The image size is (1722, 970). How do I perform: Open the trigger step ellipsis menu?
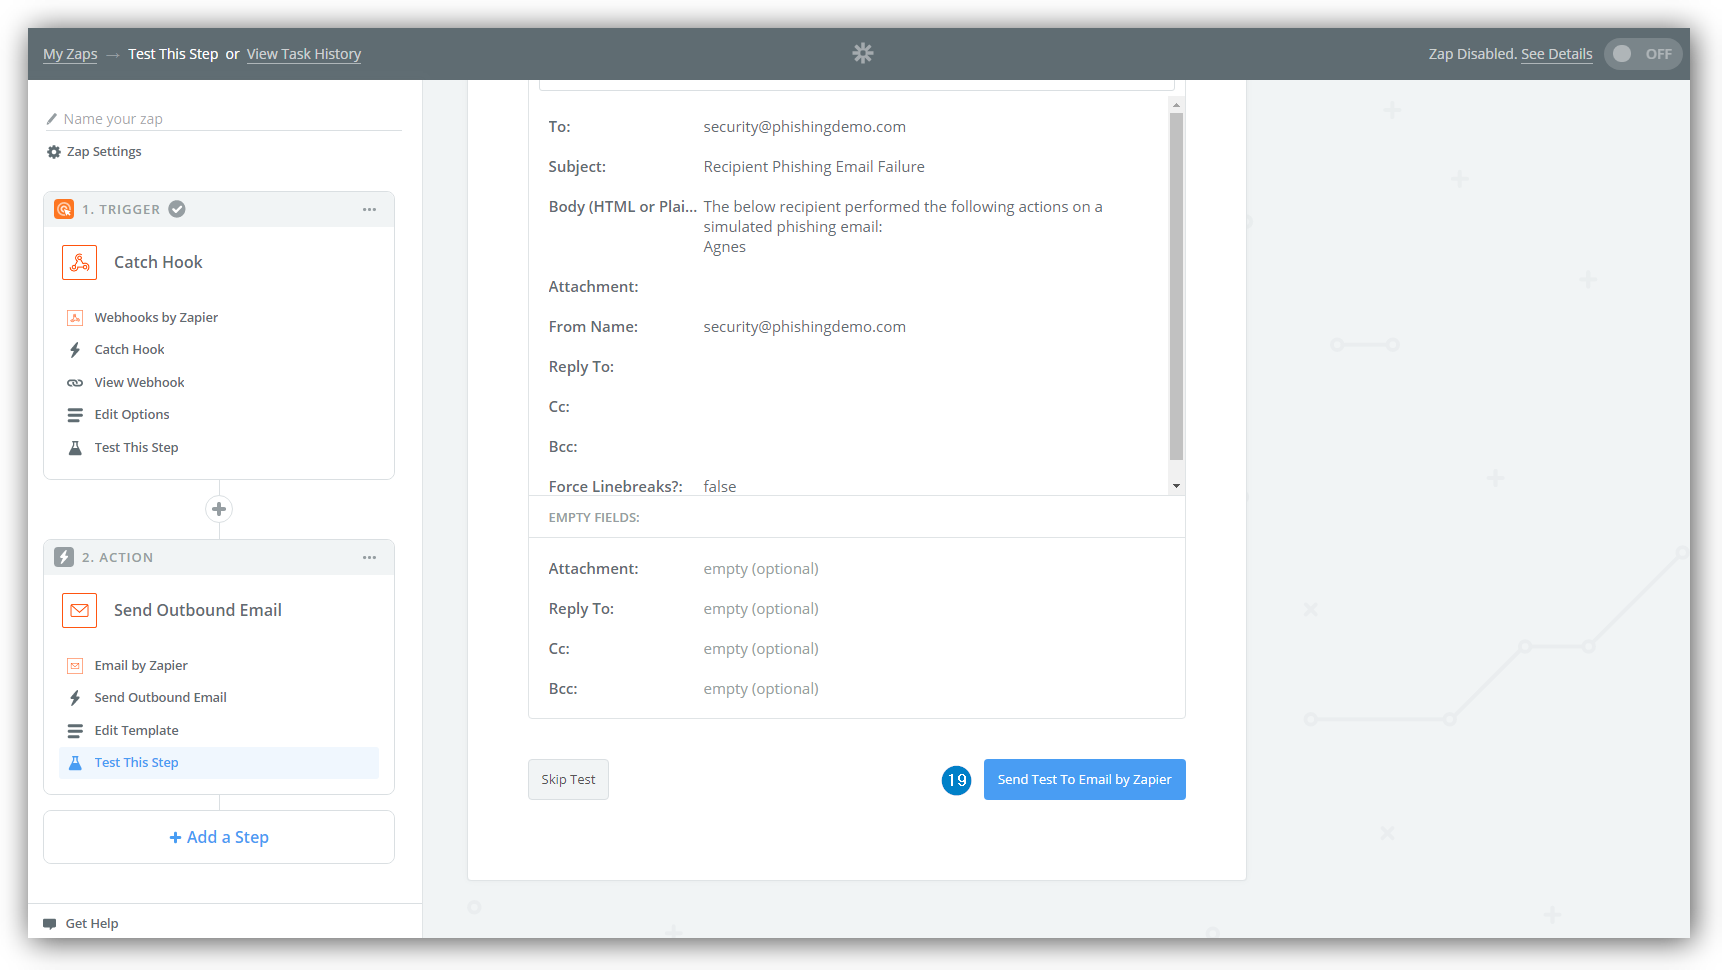(369, 209)
